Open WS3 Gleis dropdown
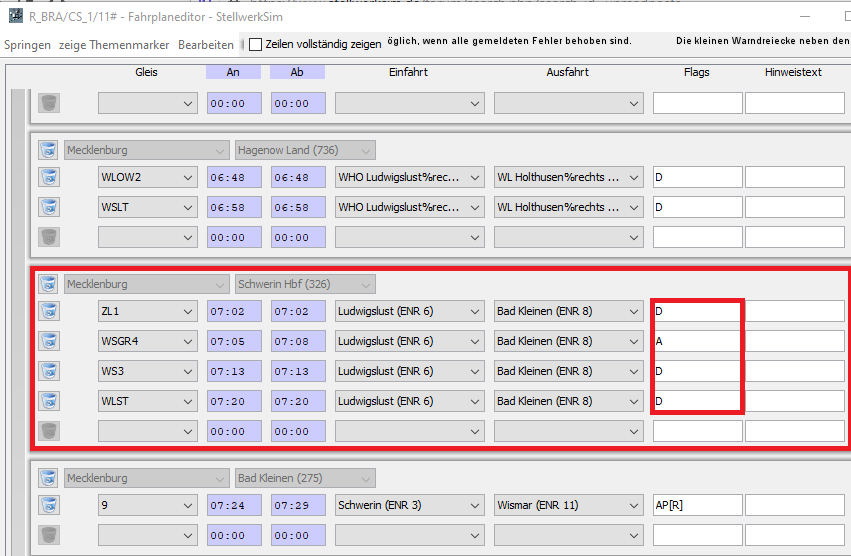Image resolution: width=851 pixels, height=556 pixels. 148,371
